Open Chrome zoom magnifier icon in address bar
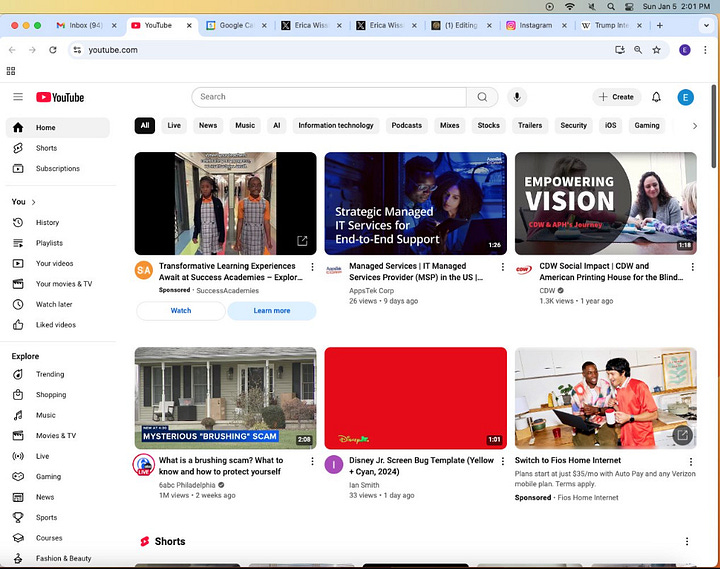This screenshot has height=569, width=720. pos(638,50)
